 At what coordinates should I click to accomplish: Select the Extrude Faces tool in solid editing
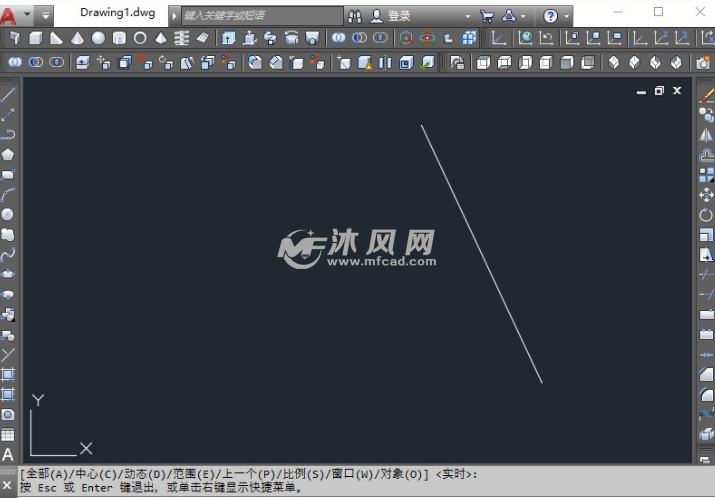point(83,62)
